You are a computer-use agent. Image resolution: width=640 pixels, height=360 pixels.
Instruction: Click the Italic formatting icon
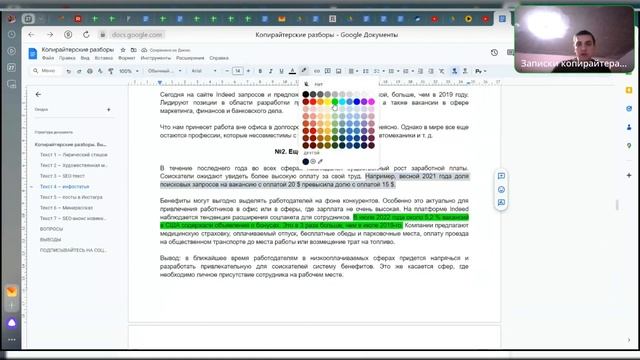click(x=271, y=71)
